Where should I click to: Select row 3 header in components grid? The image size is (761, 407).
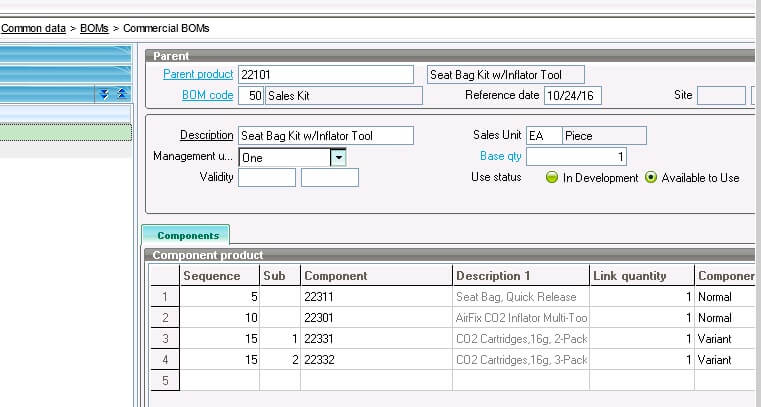tap(164, 339)
